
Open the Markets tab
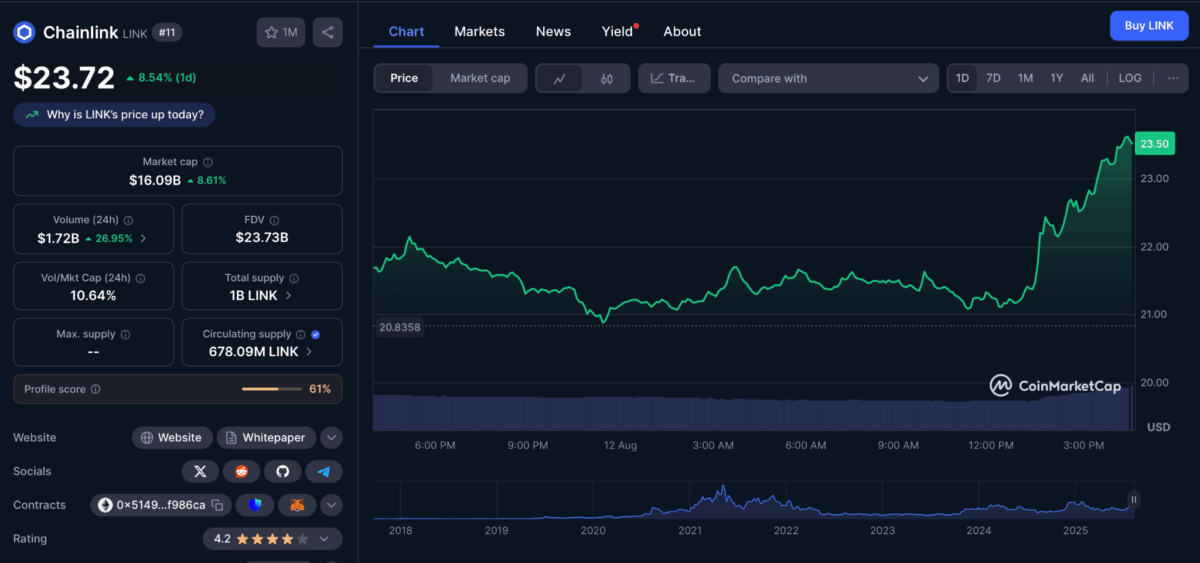480,31
